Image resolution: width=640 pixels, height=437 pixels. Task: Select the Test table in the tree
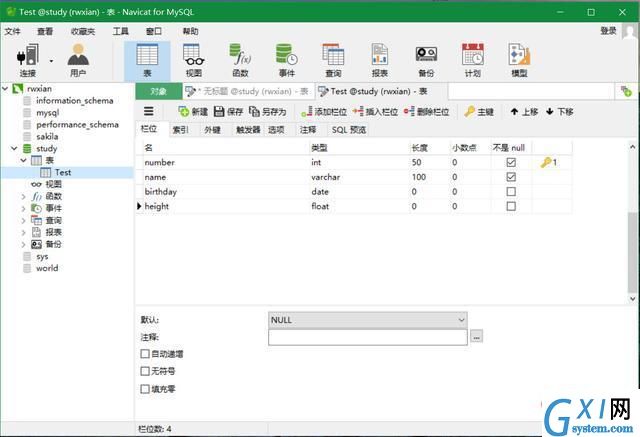[x=63, y=173]
